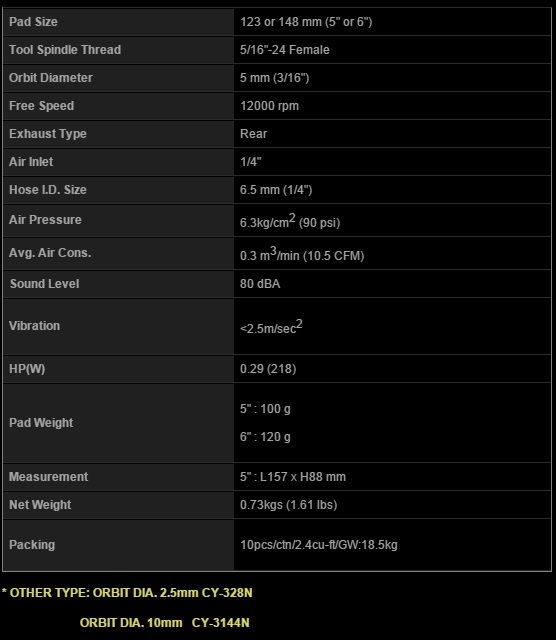The image size is (556, 640).
Task: Click the Hose I.D. Size label
Action: point(48,190)
